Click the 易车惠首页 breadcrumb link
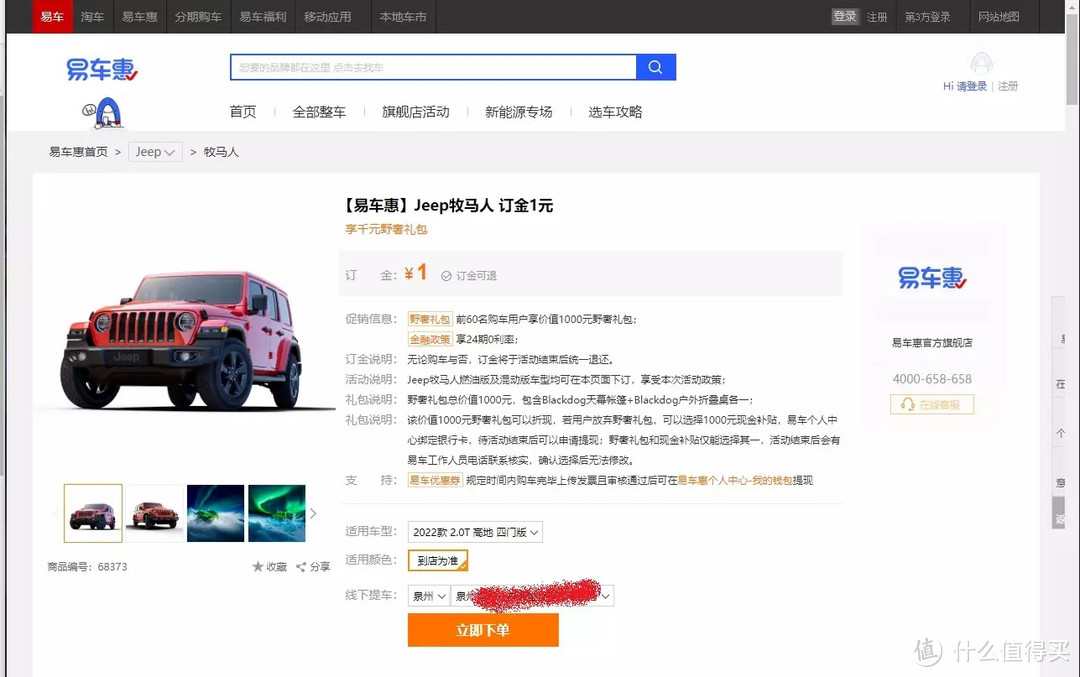The width and height of the screenshot is (1080, 677). point(79,152)
